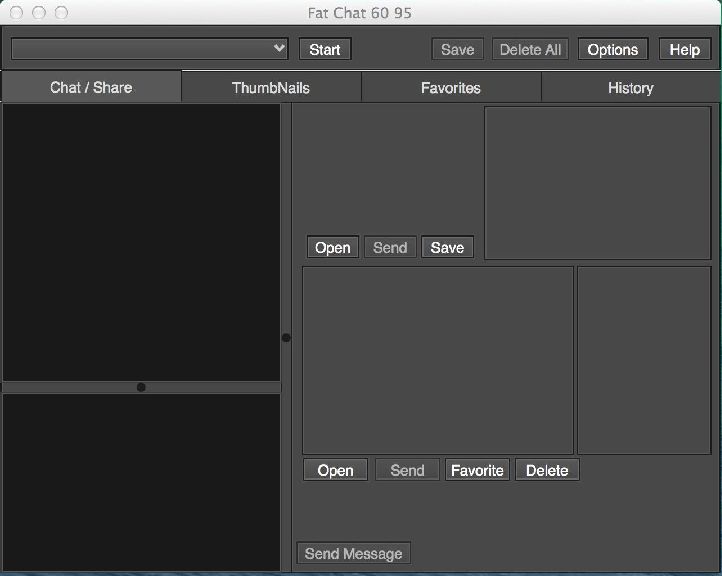This screenshot has height=576, width=722.
Task: Switch to the ThumbNails tab
Action: pyautogui.click(x=271, y=87)
